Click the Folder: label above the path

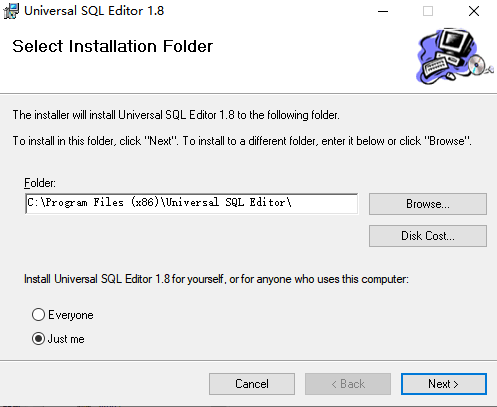click(x=40, y=183)
